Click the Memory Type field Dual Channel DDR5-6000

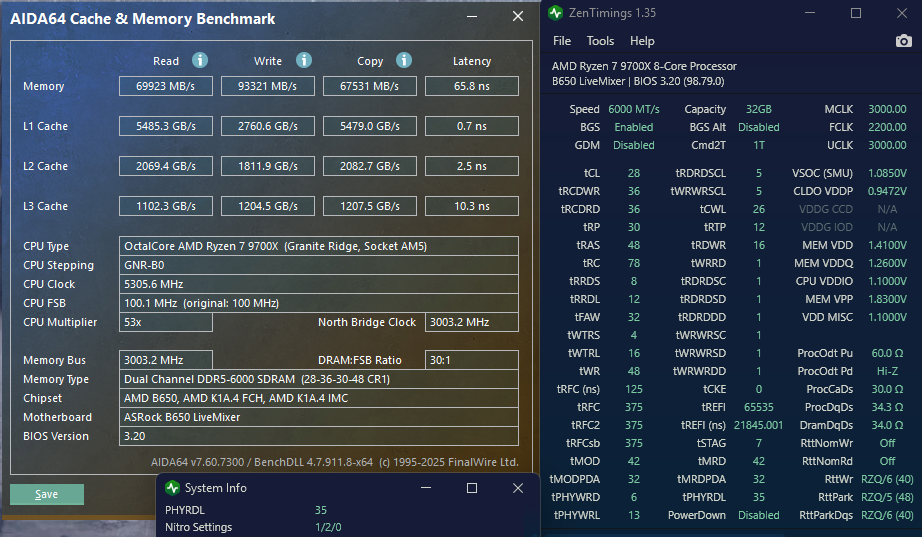[x=319, y=379]
